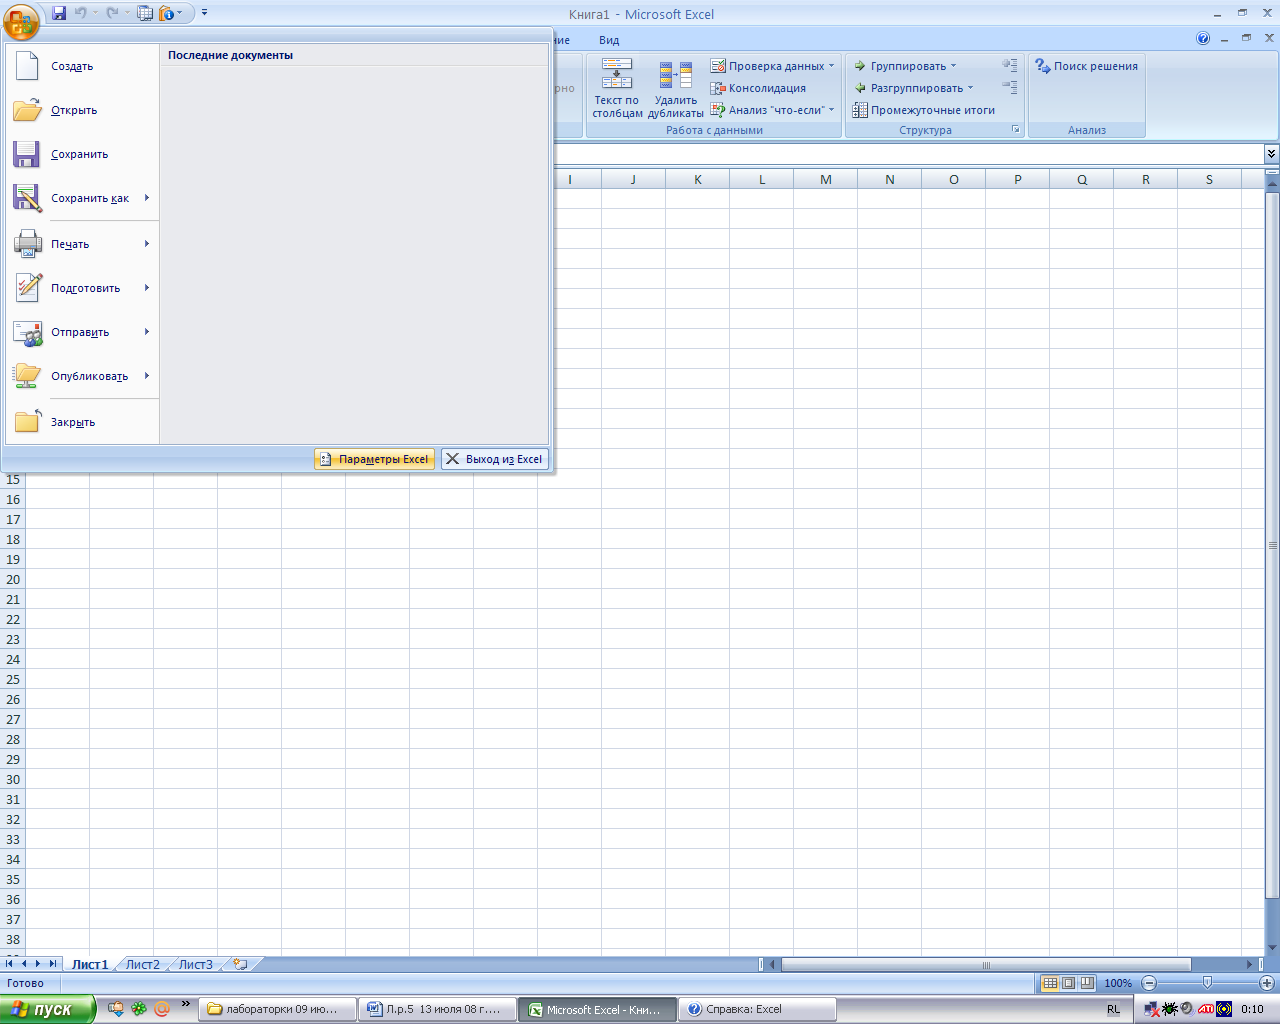
Task: Expand the formula bar with the chevron
Action: pos(1271,153)
